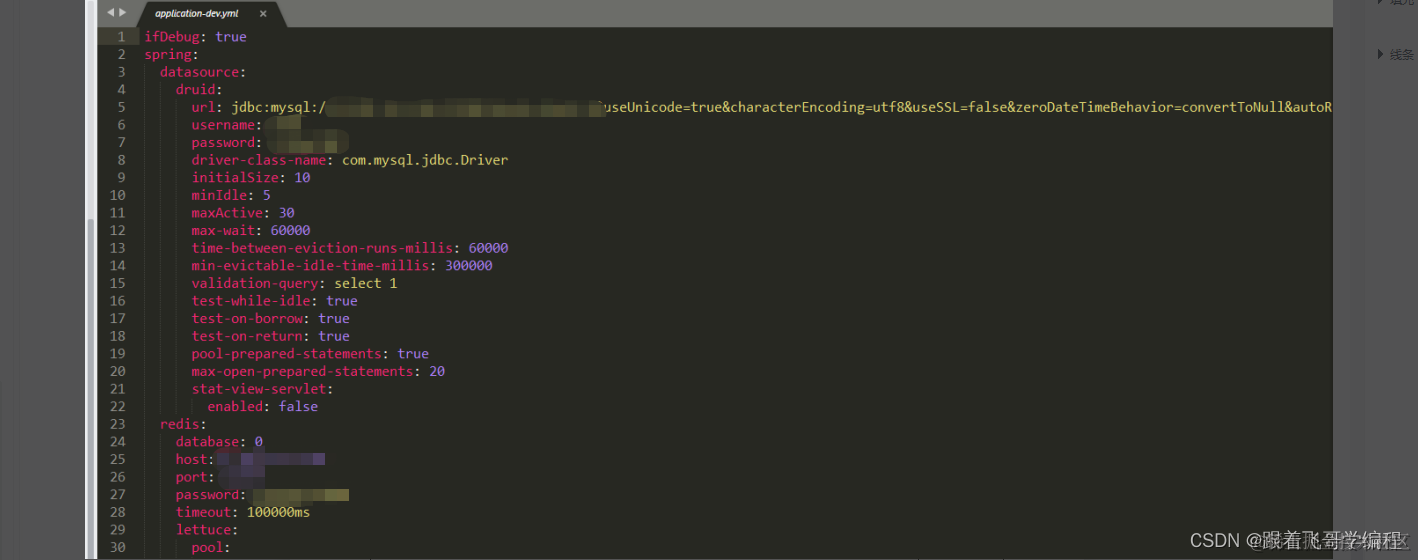Click the 'datasource:' key
The width and height of the screenshot is (1418, 560).
203,72
